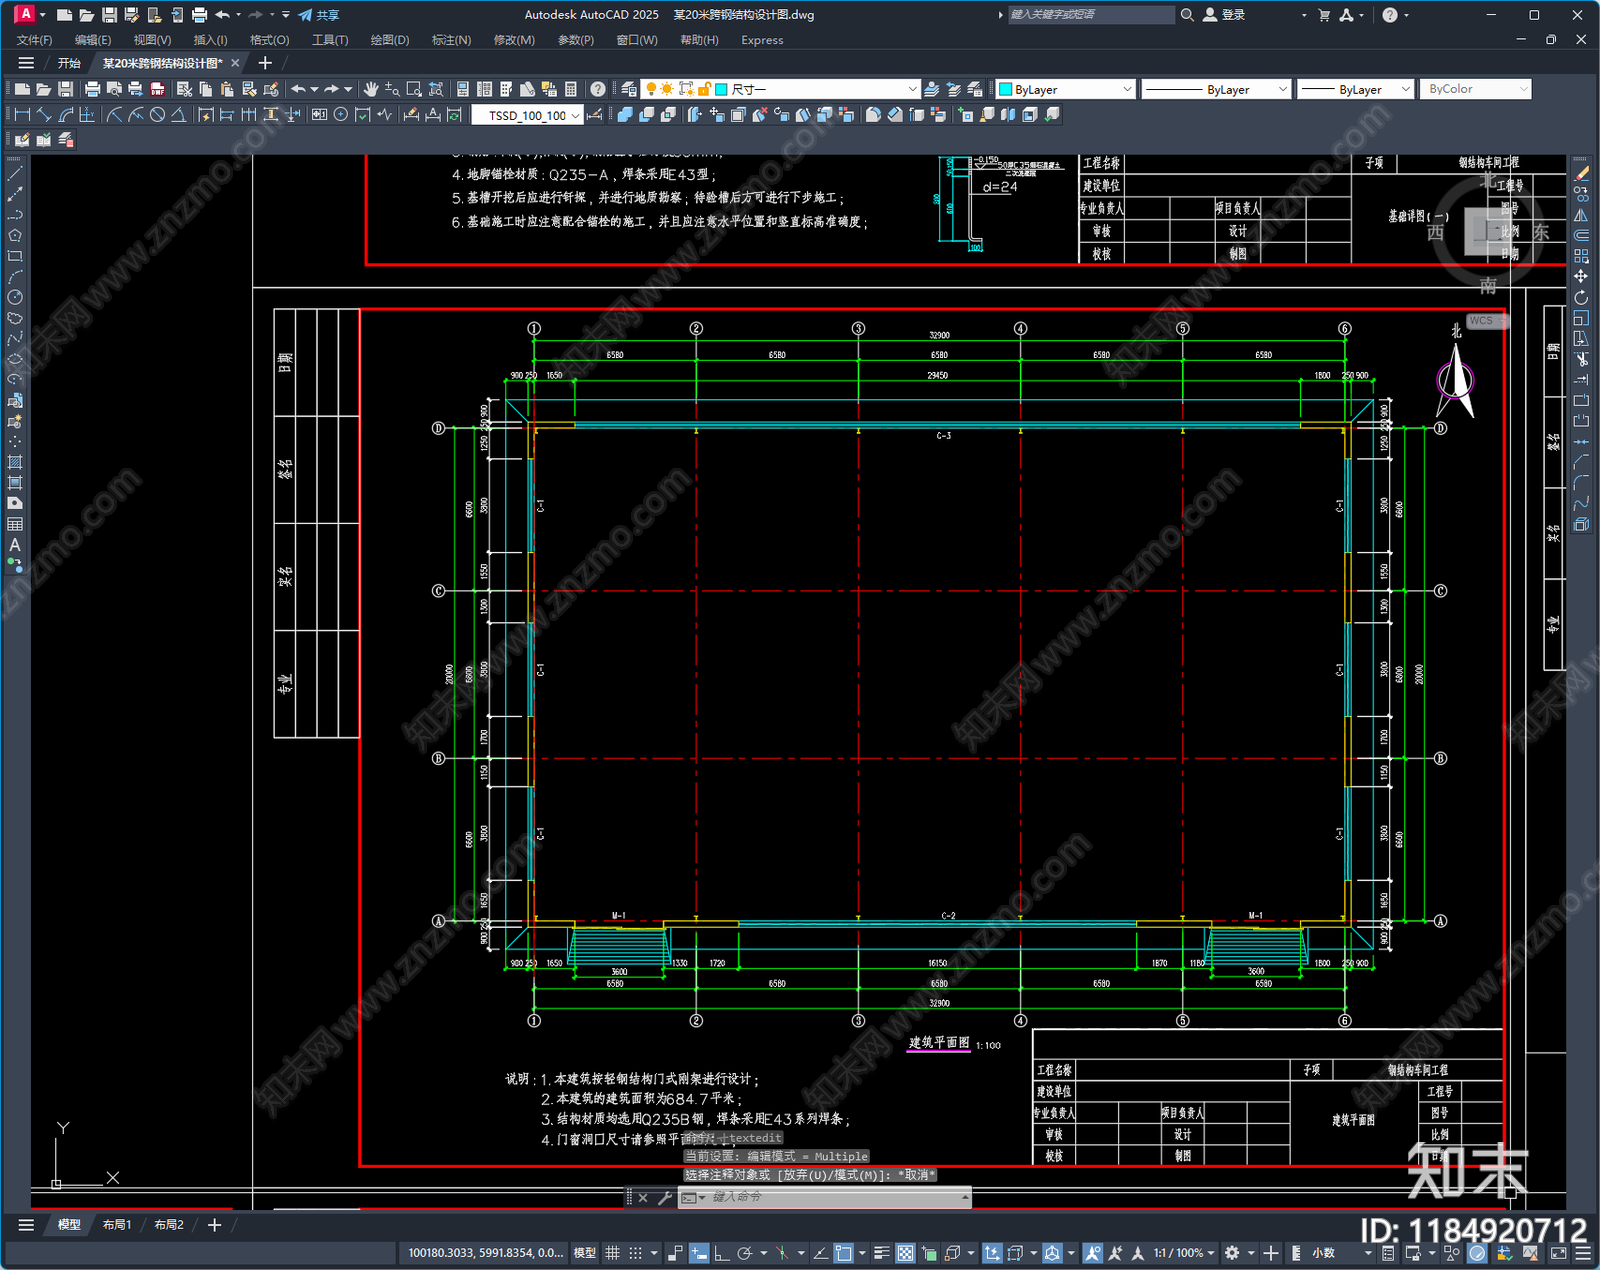The height and width of the screenshot is (1270, 1600).
Task: Select the Diameter dimension tool icon
Action: click(157, 115)
